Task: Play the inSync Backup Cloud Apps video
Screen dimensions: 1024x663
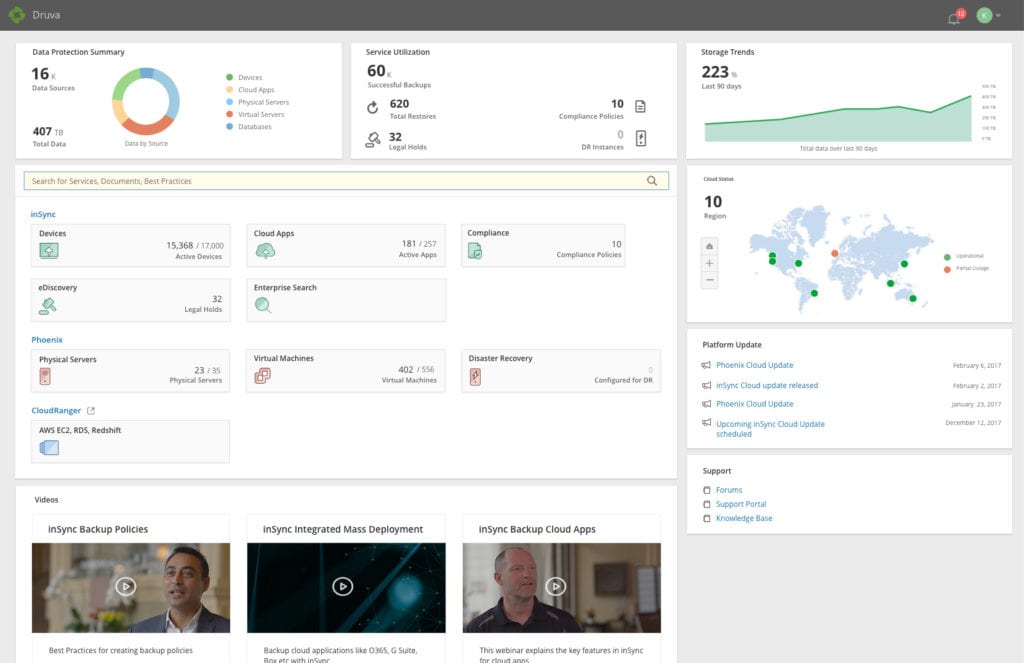Action: 556,587
